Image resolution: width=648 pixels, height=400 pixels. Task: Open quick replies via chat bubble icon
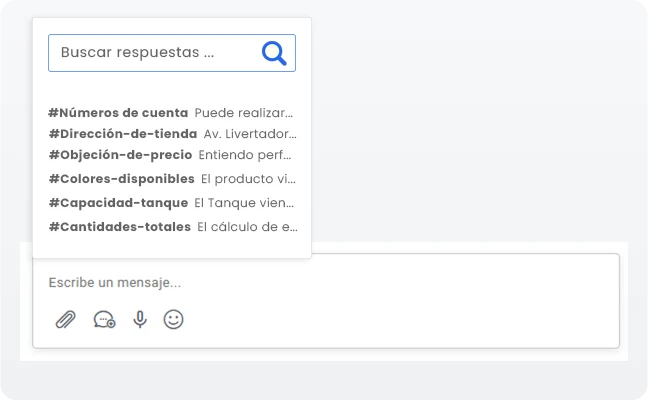104,319
